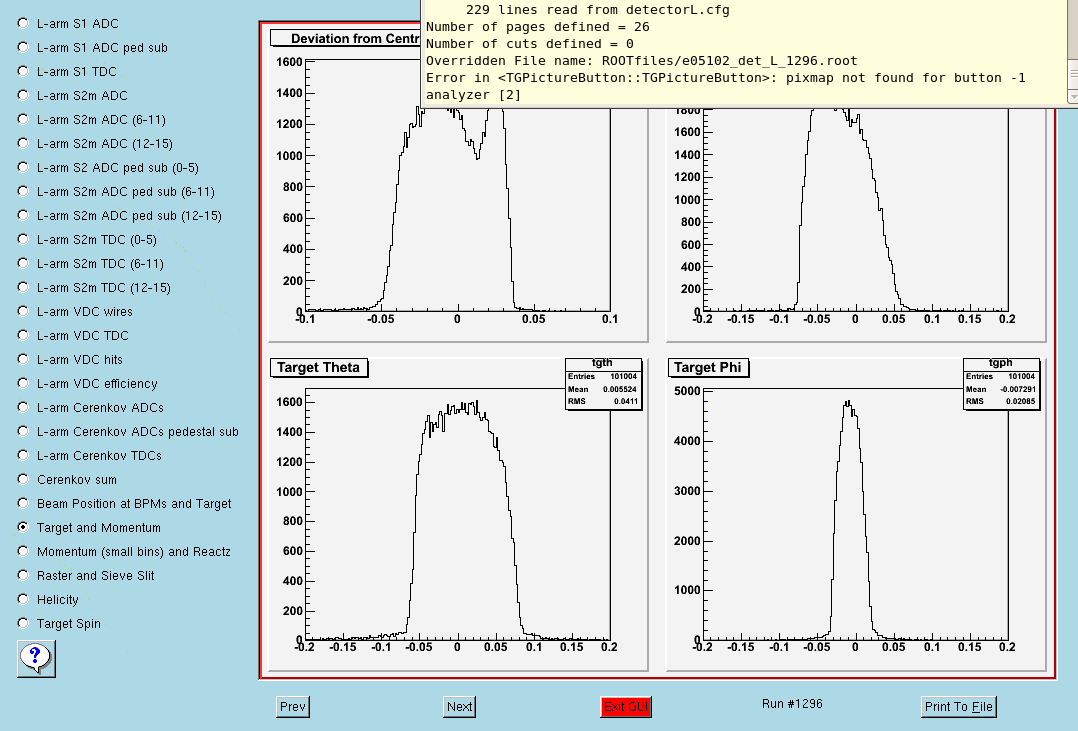Click '229 lines read from detectorL.cfg' line
This screenshot has width=1078, height=731.
(597, 10)
